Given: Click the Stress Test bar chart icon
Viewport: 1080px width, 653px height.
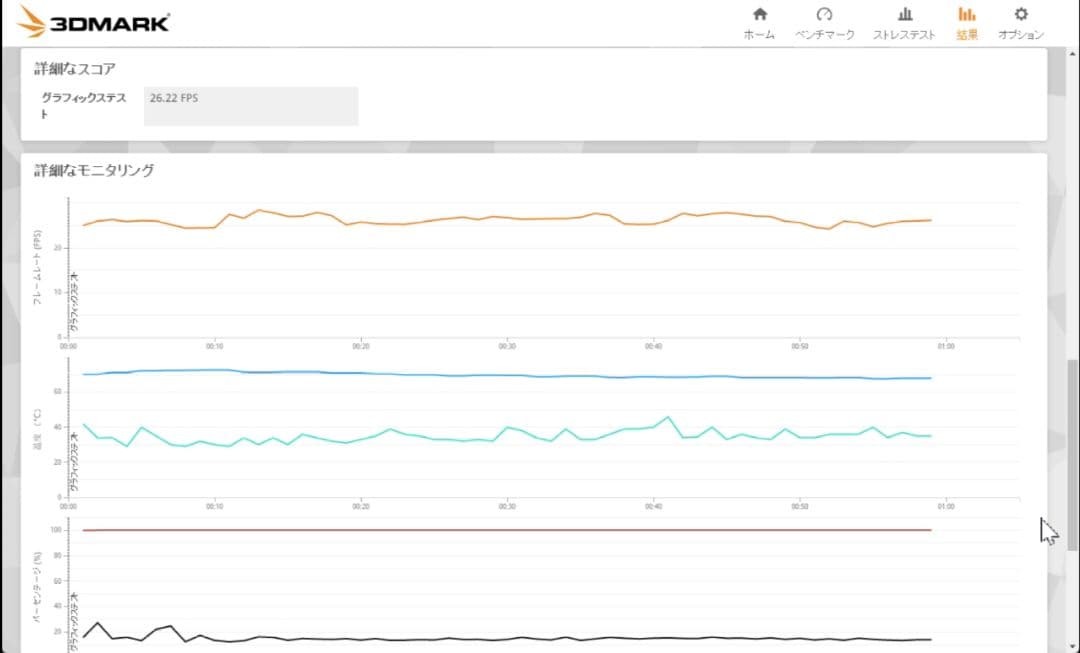Looking at the screenshot, I should [904, 14].
